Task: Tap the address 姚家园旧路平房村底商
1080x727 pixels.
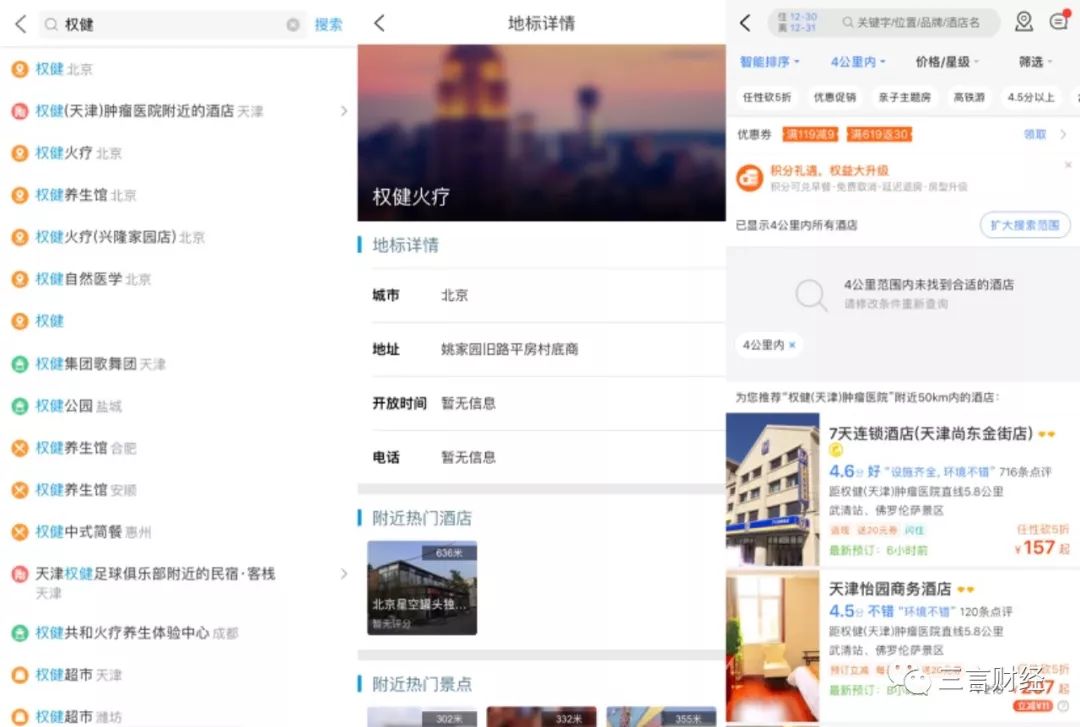Action: [x=510, y=349]
